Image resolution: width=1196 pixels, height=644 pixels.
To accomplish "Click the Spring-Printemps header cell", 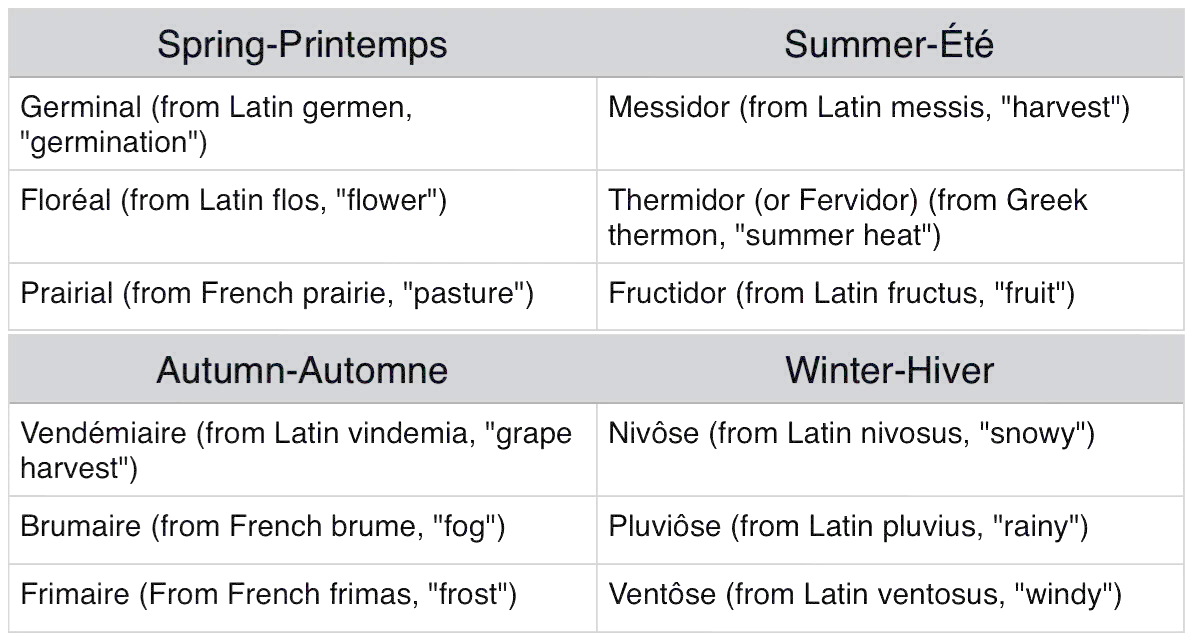I will pos(302,45).
